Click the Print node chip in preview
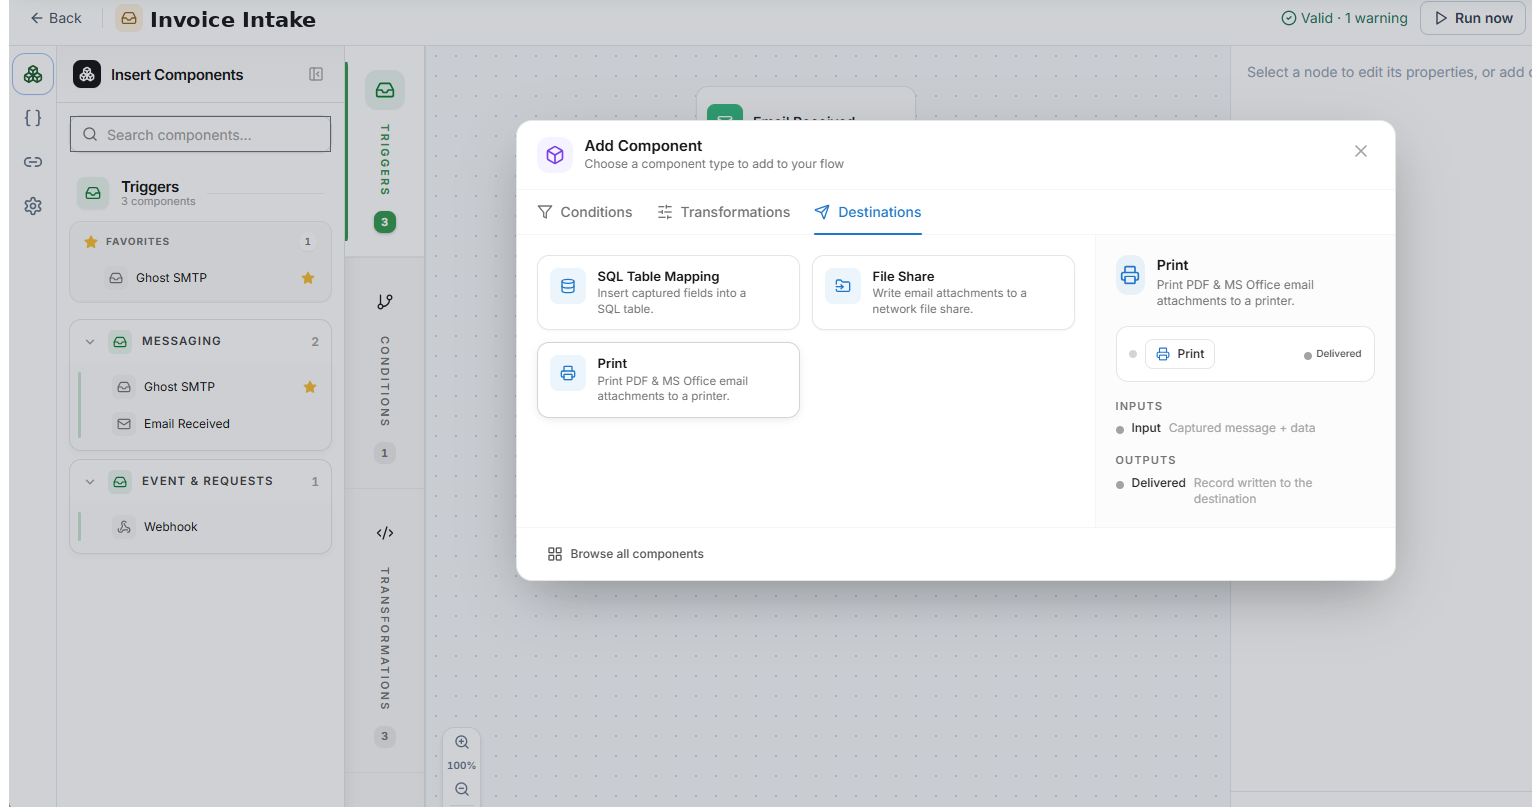The width and height of the screenshot is (1532, 807). pyautogui.click(x=1180, y=354)
